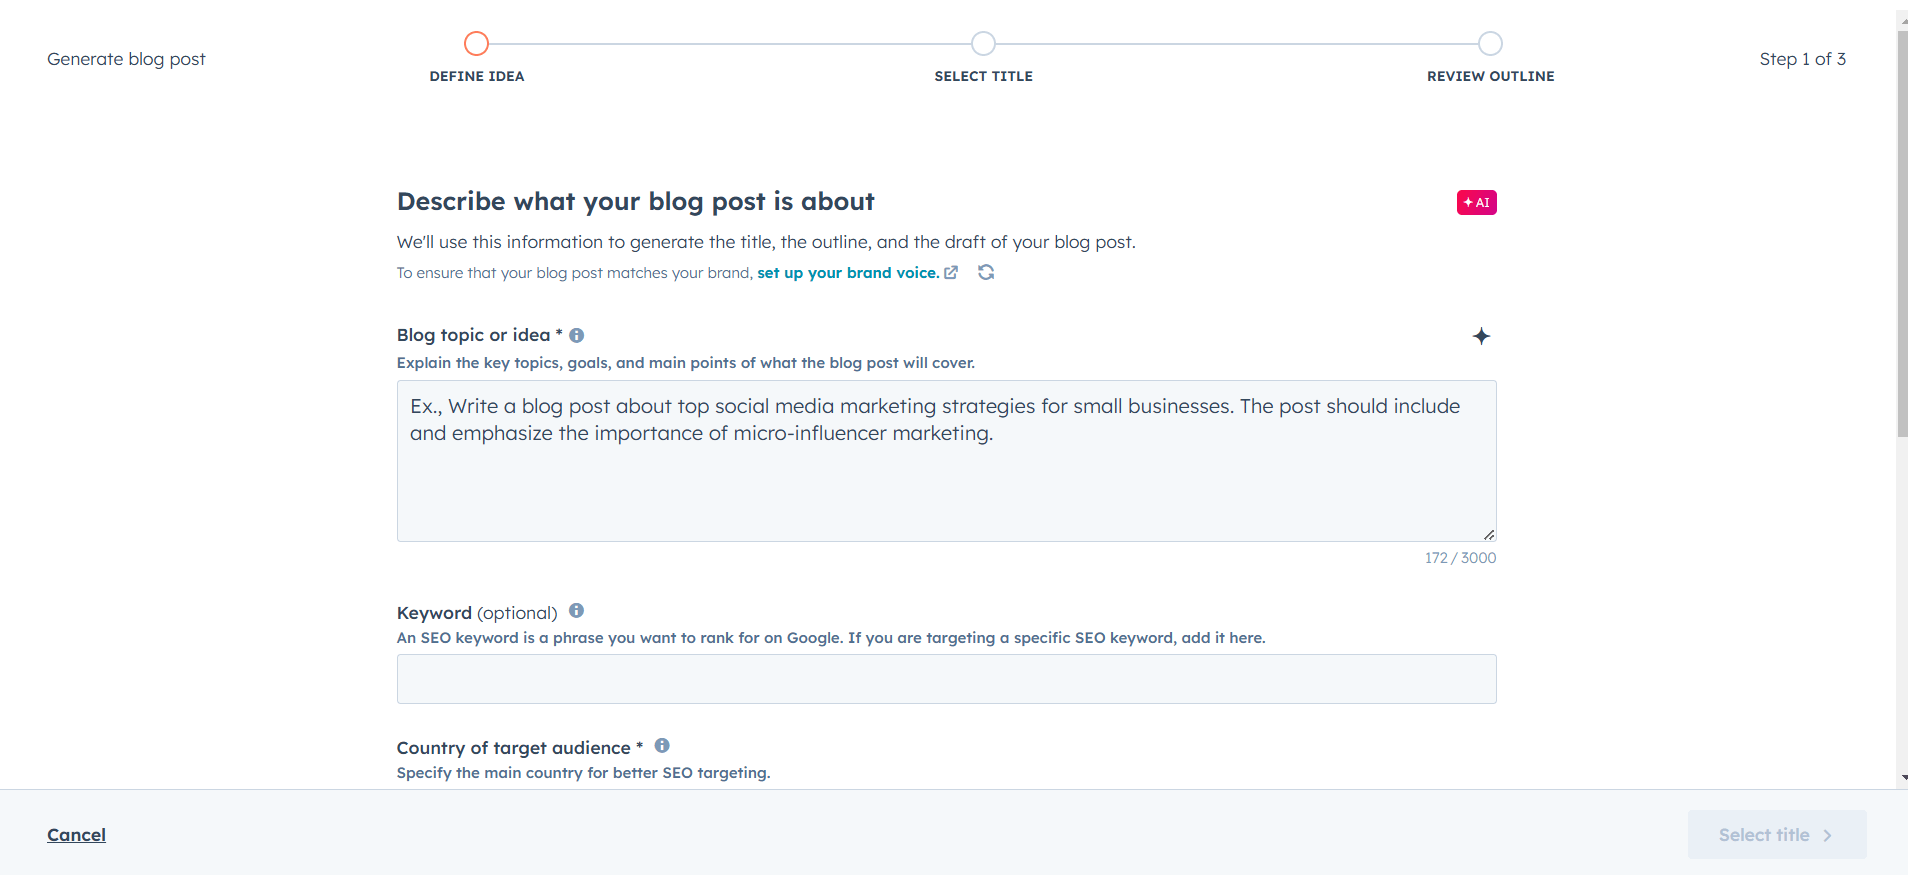This screenshot has width=1908, height=875.
Task: Click the chevron arrow on Select title button
Action: 1827,835
